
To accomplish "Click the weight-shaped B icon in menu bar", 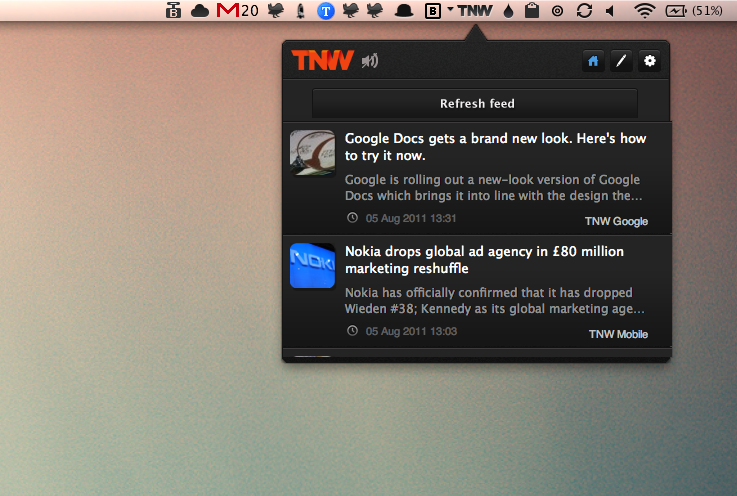I will 173,10.
